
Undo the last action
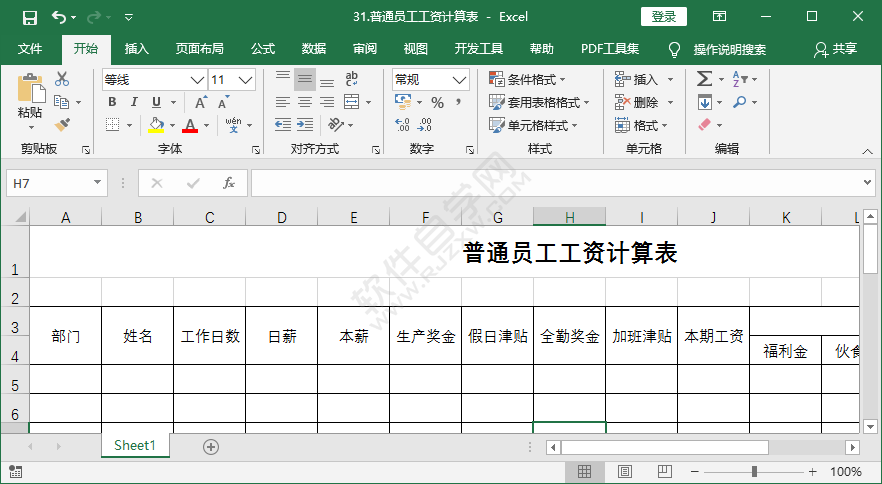pos(59,17)
